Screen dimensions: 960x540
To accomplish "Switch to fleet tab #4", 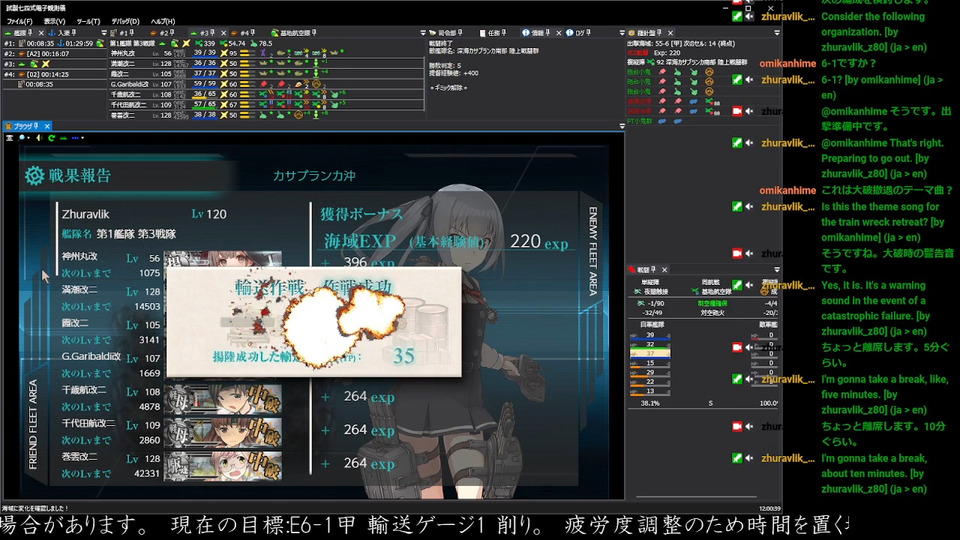I will coord(244,33).
